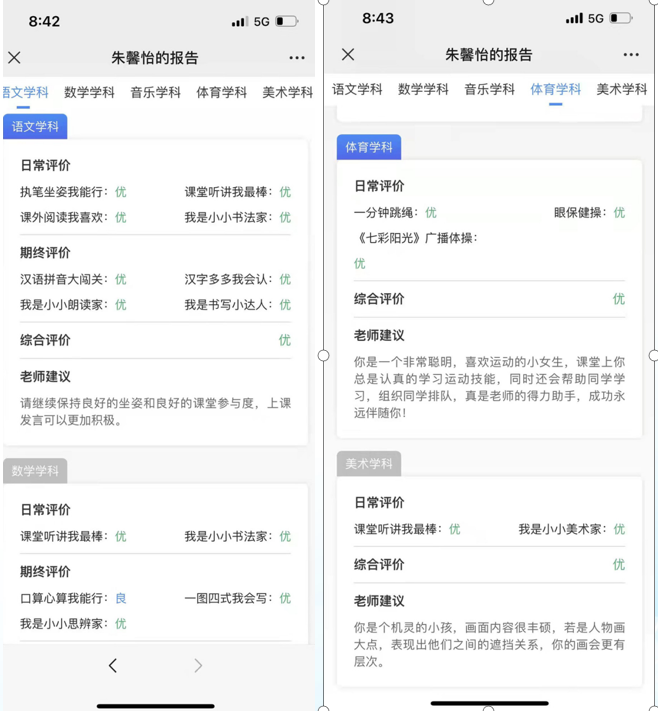Close the report in the left phone screen
Viewport: 658px width, 711px height.
(15, 58)
